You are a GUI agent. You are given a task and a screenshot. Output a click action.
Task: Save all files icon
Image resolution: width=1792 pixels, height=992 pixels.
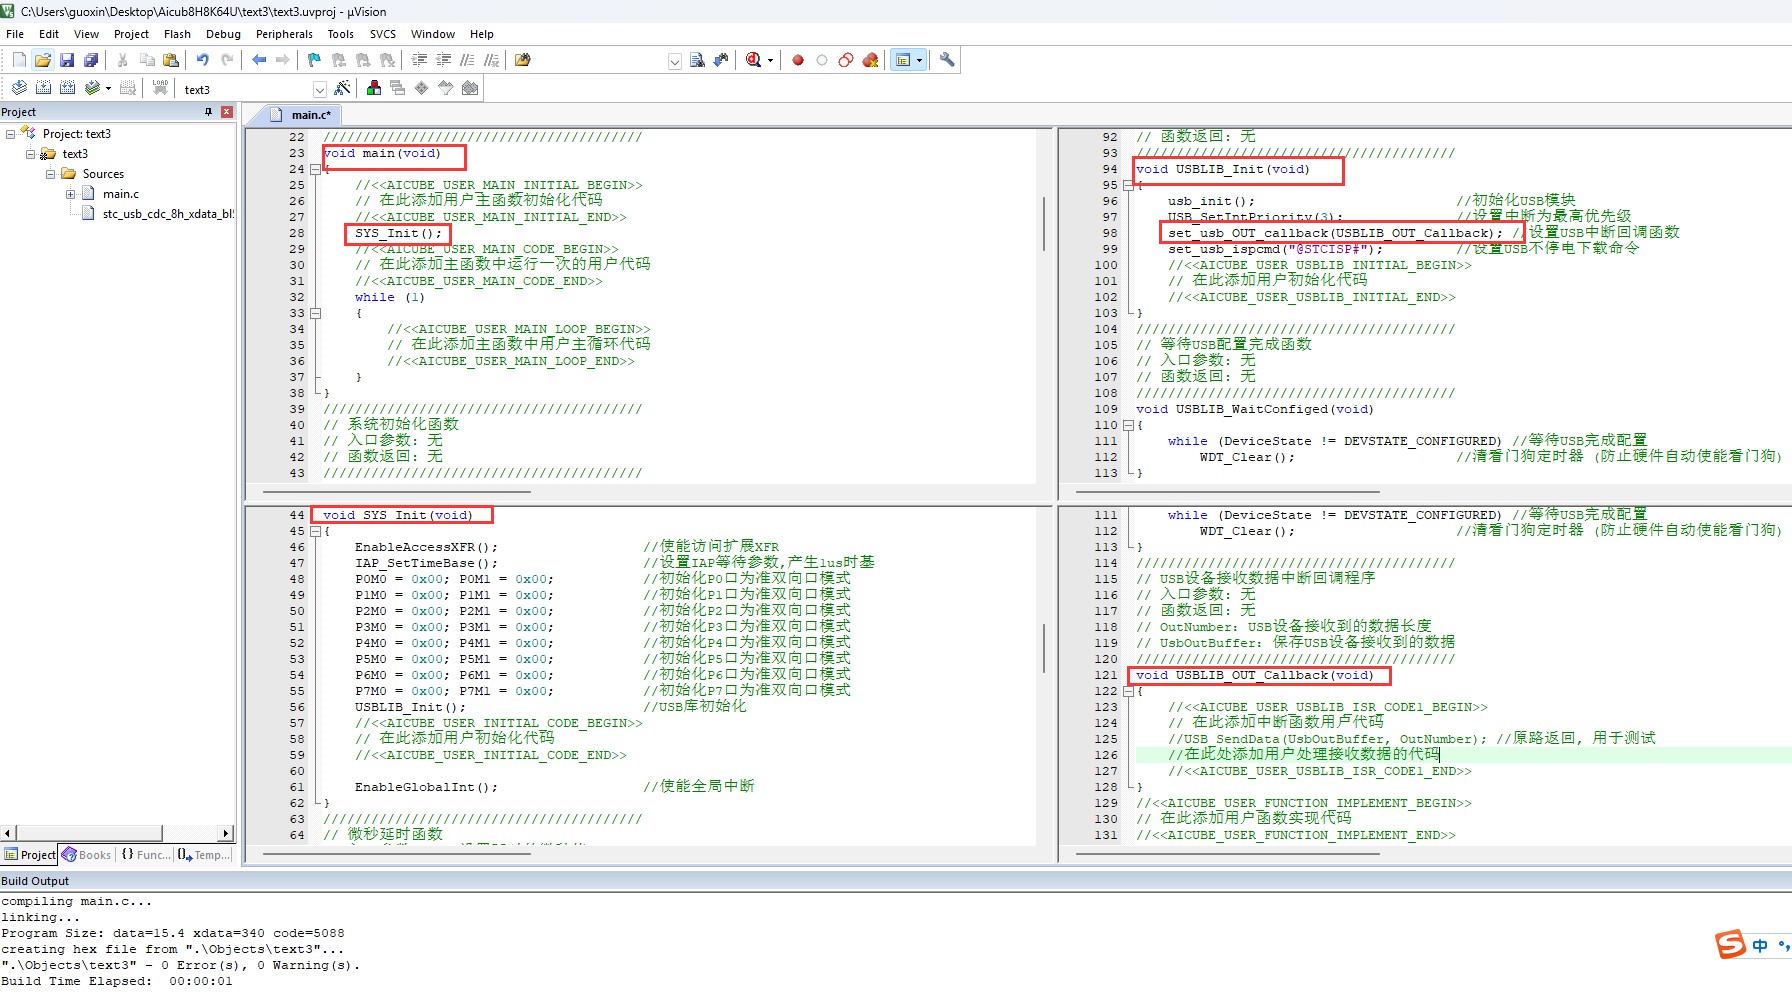tap(91, 60)
